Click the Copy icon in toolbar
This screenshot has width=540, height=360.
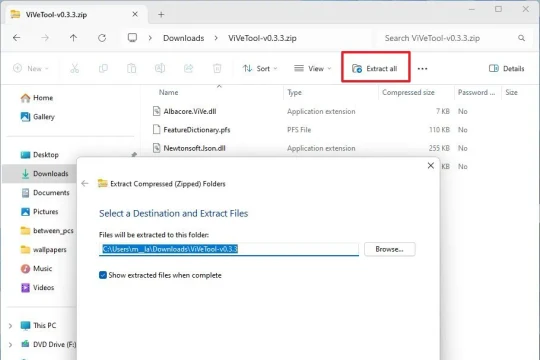click(x=103, y=68)
